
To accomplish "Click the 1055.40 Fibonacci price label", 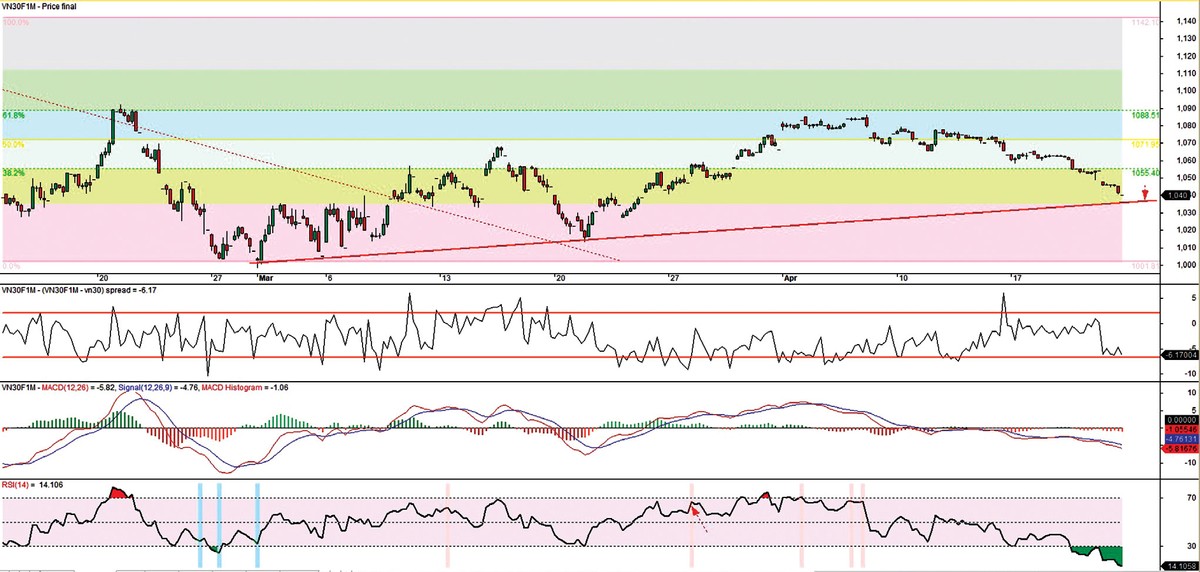I will (x=1144, y=172).
